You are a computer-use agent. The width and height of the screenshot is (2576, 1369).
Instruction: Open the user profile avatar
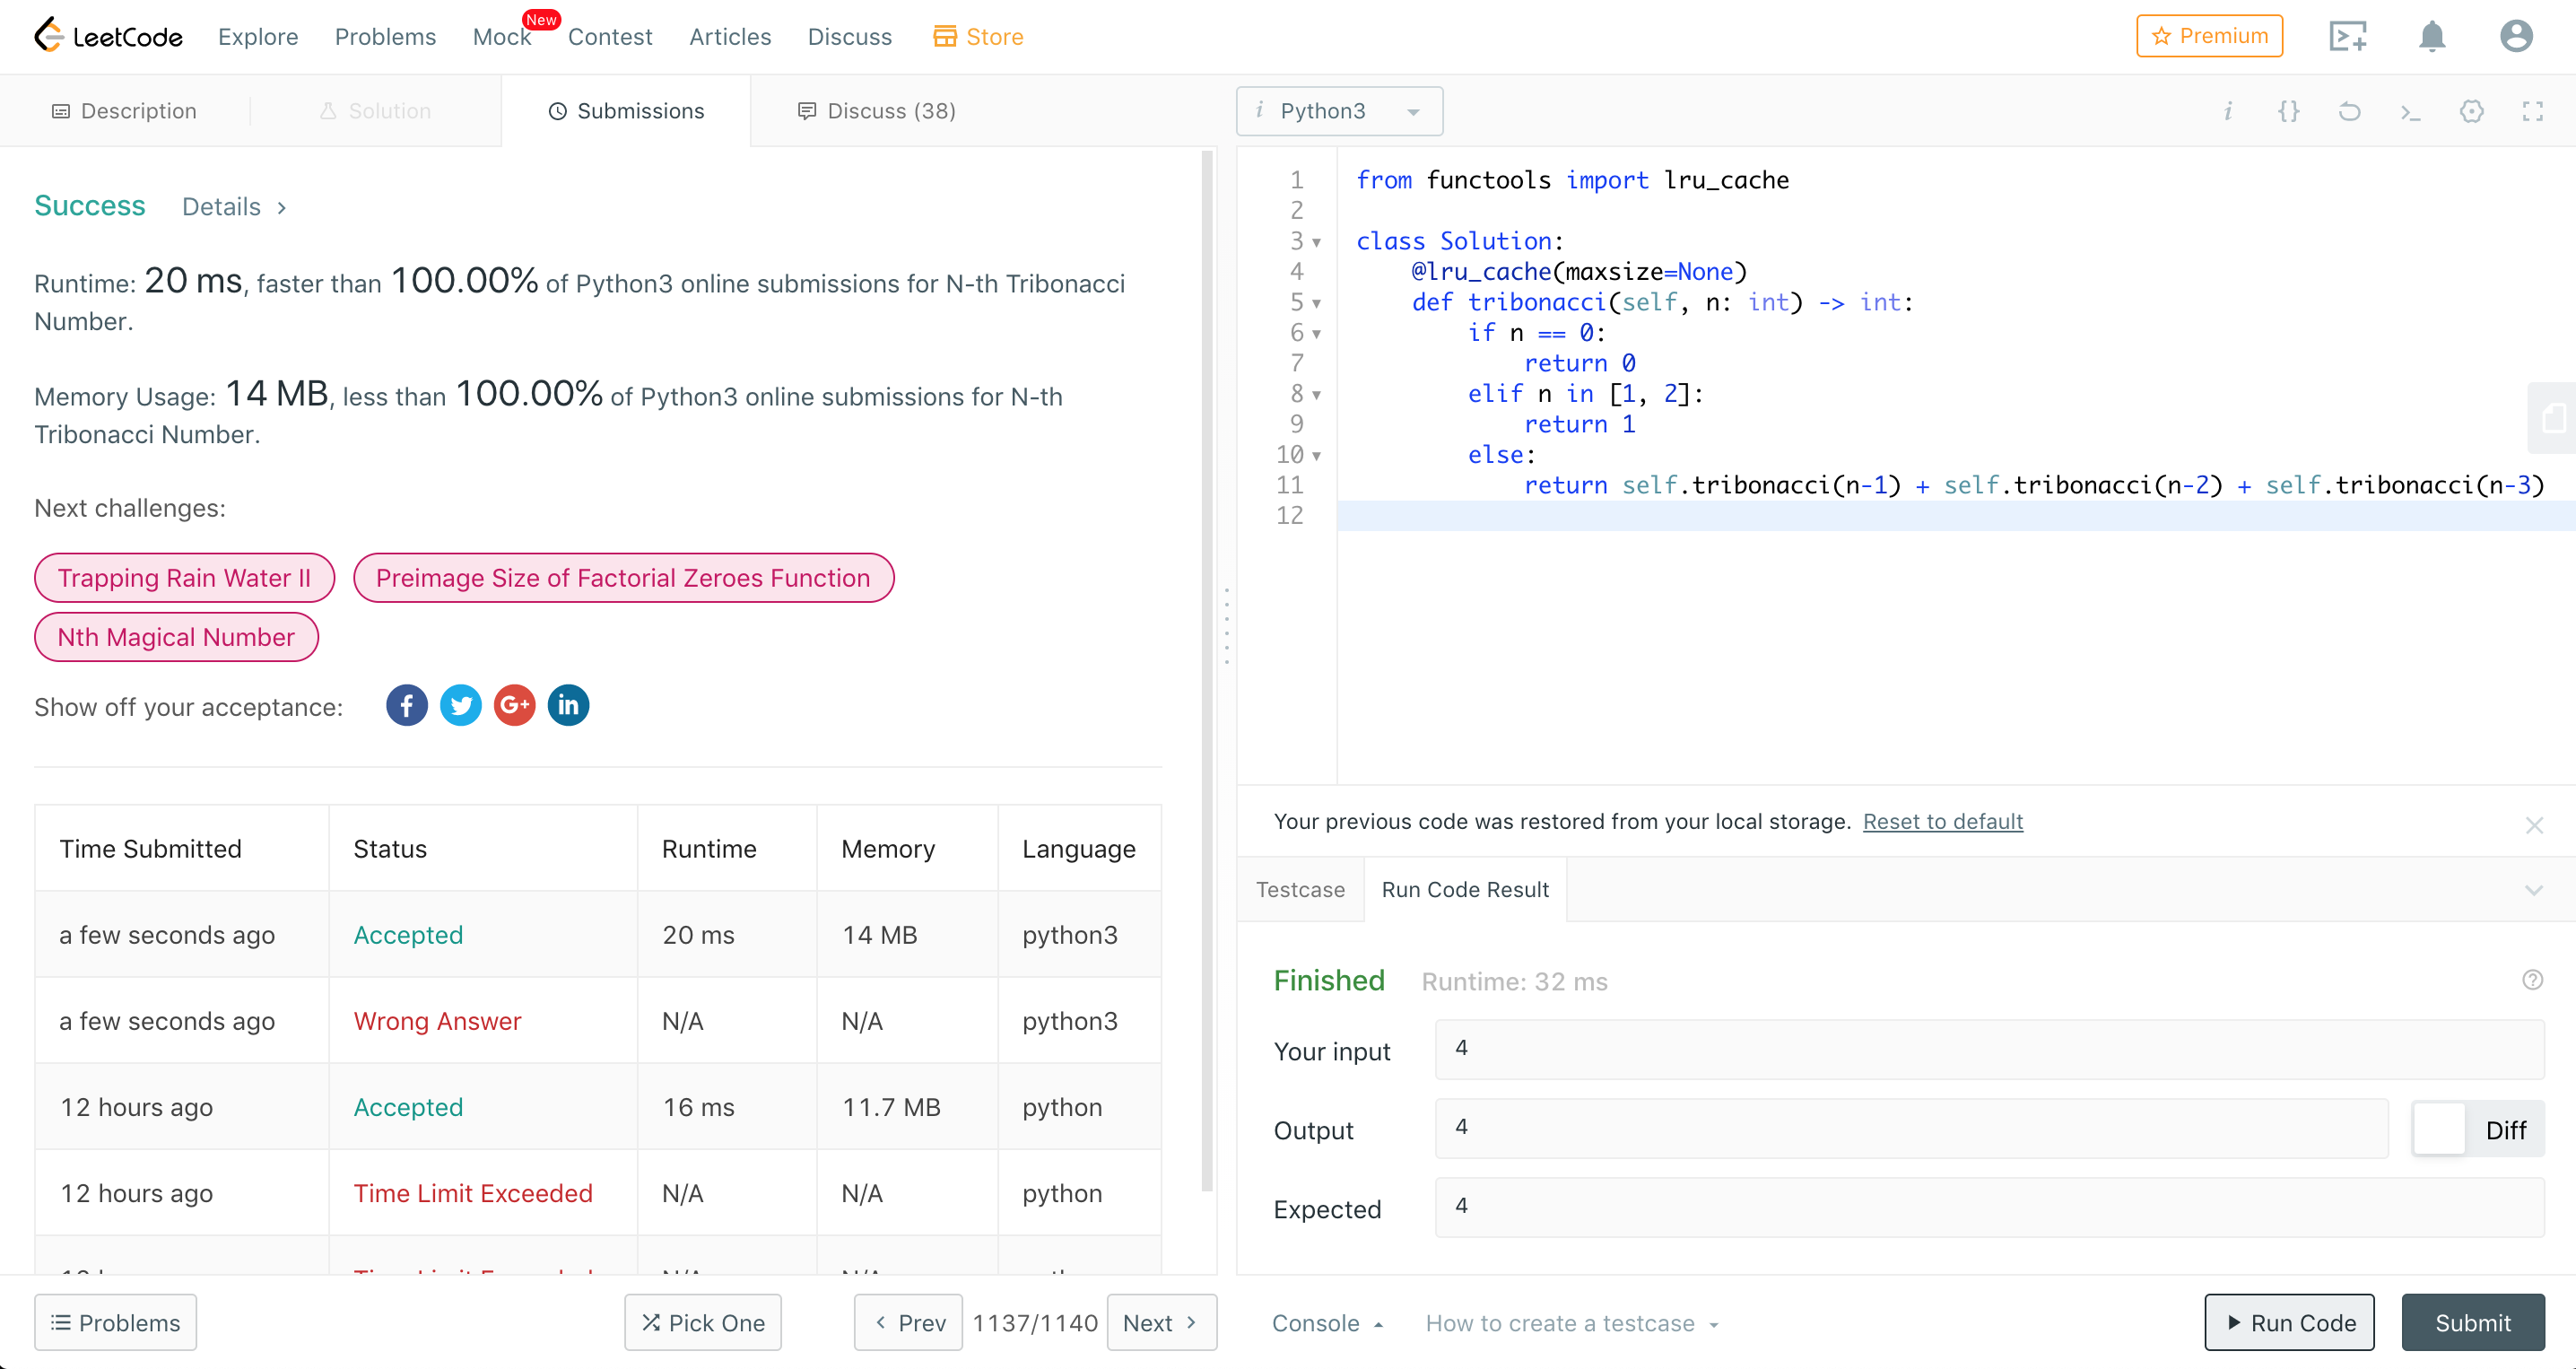[x=2516, y=36]
